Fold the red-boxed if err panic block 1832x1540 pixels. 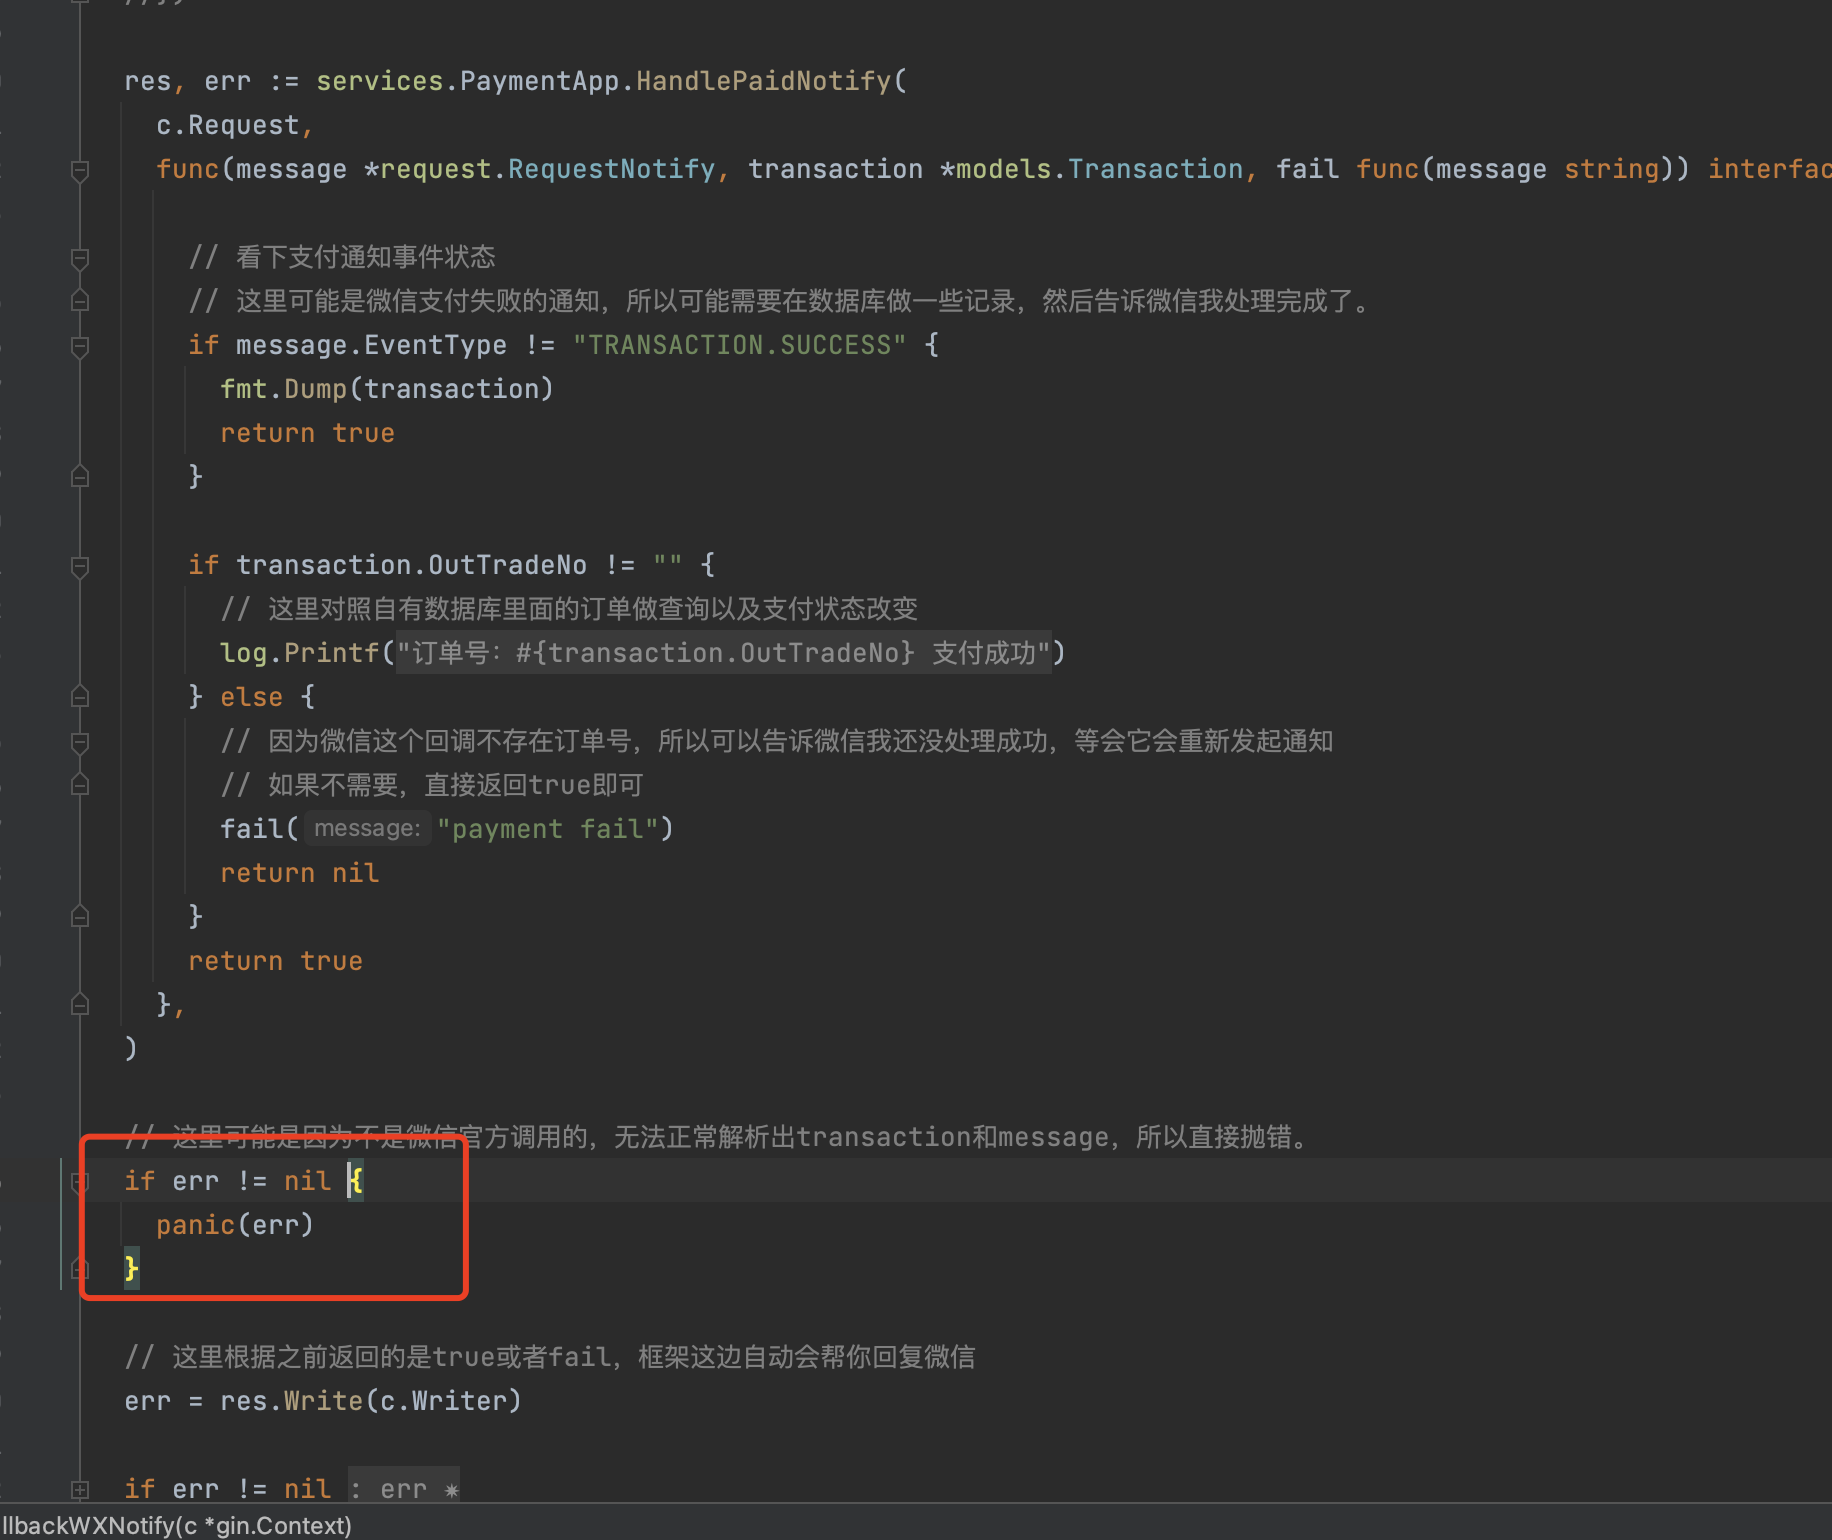pyautogui.click(x=80, y=1182)
